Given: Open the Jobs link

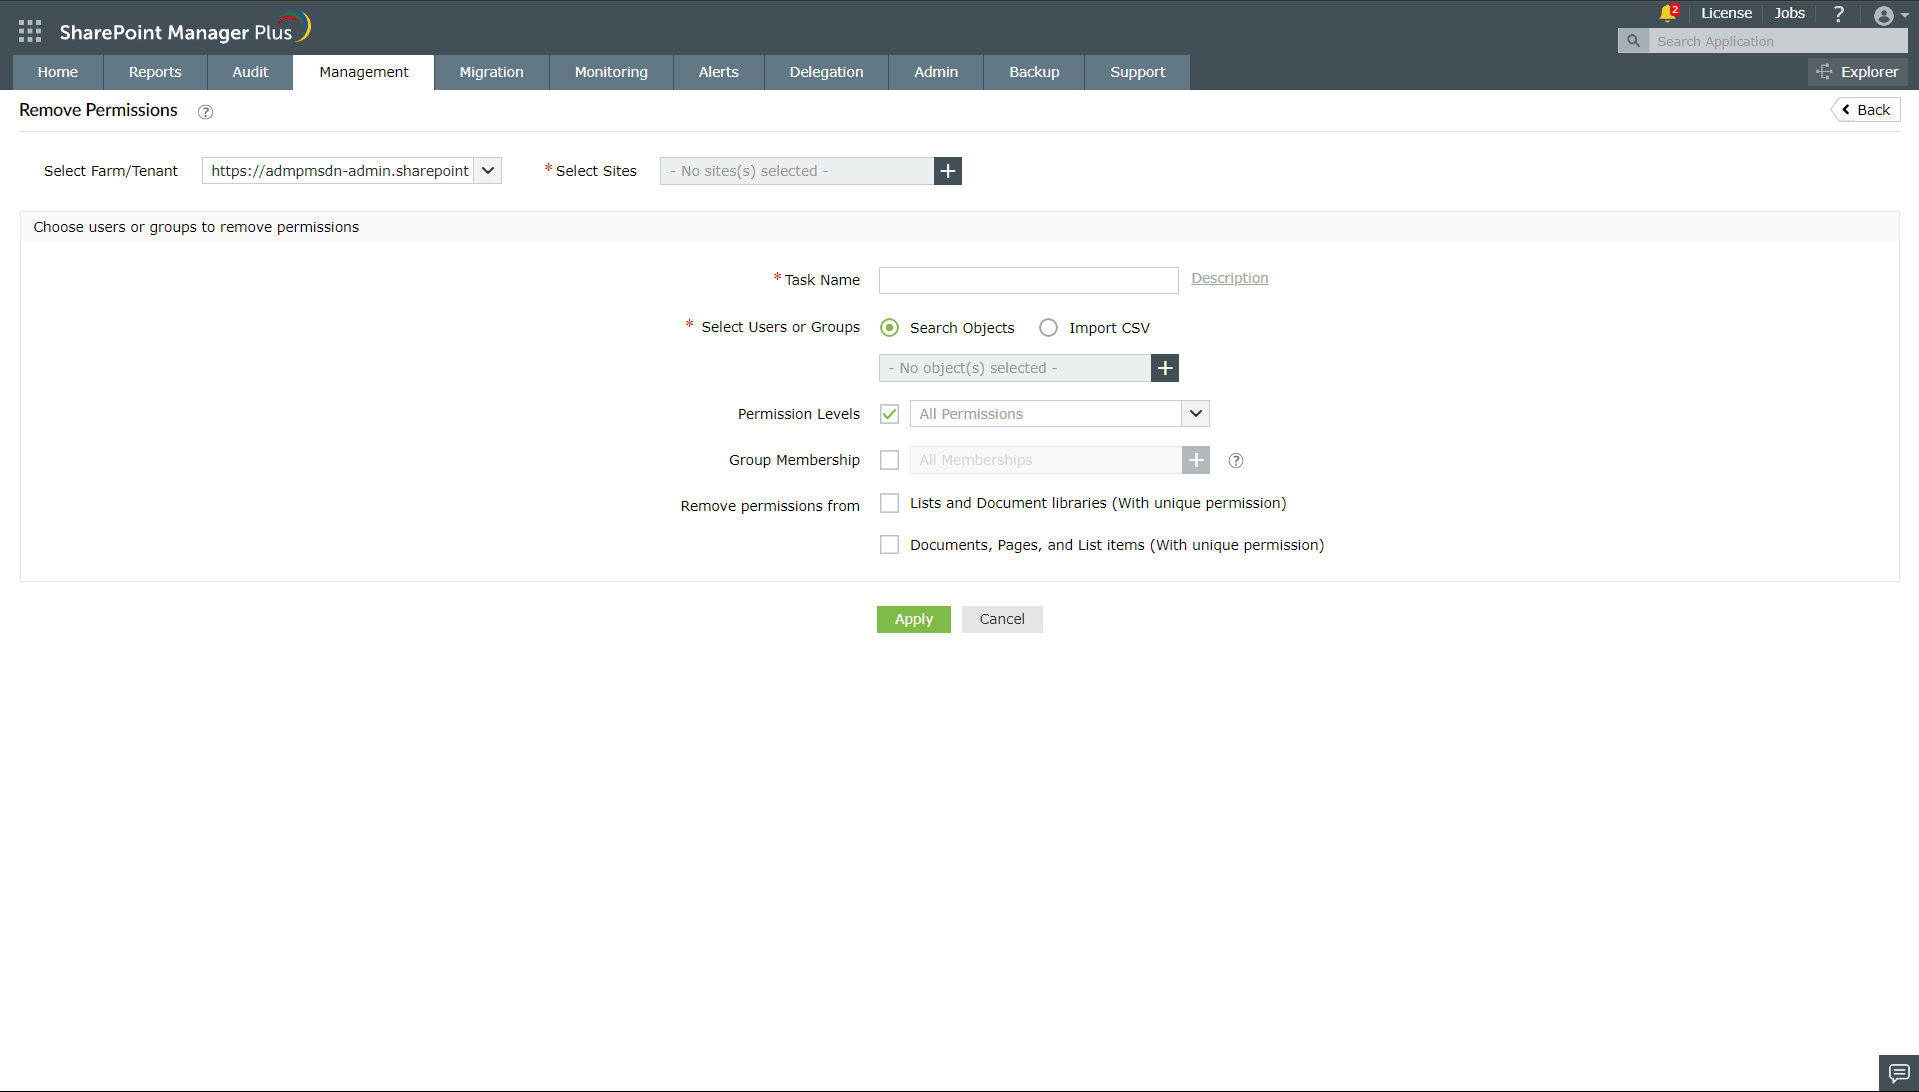Looking at the screenshot, I should [x=1790, y=13].
